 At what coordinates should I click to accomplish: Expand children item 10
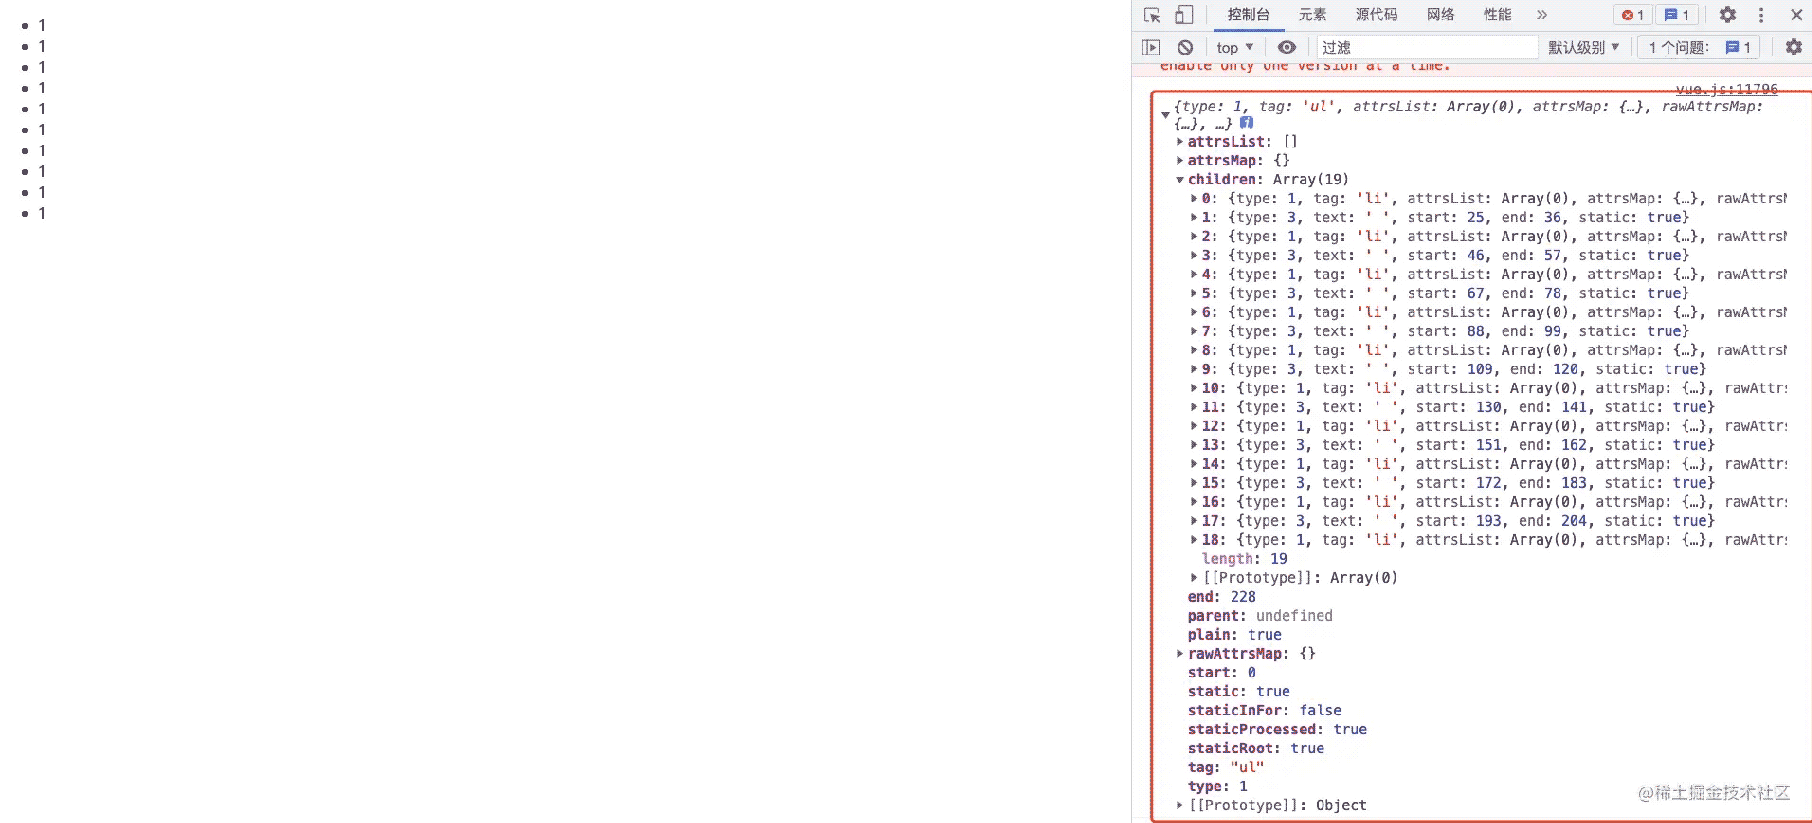pos(1194,389)
